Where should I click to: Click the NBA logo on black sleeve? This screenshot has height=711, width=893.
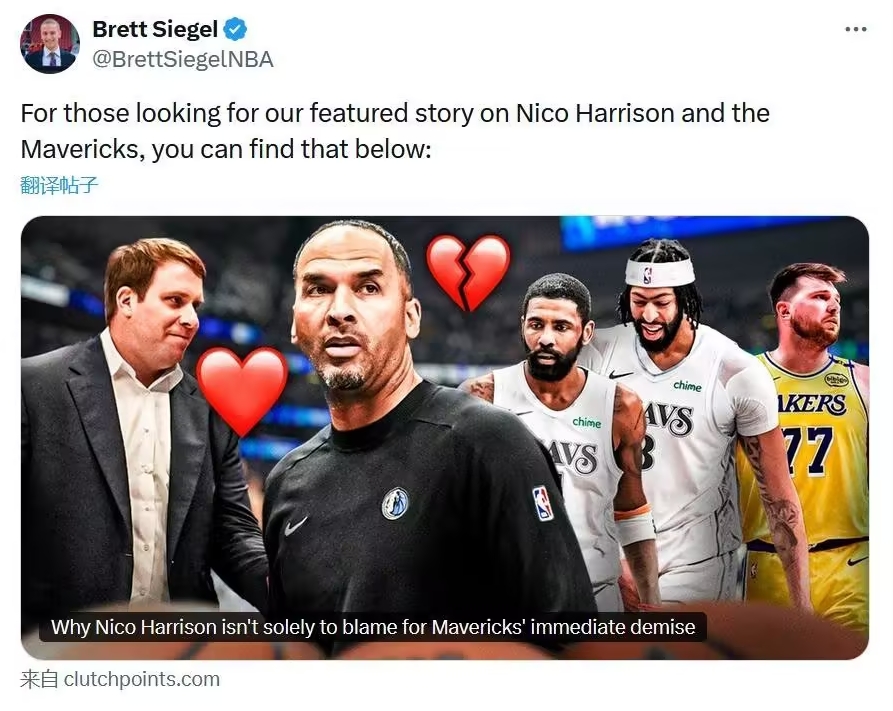tap(543, 503)
